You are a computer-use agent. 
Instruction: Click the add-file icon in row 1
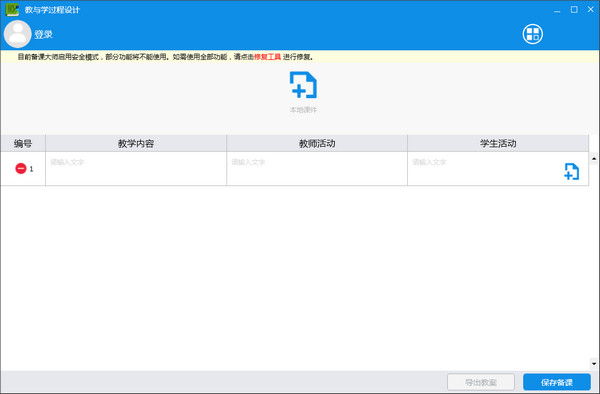coord(571,171)
